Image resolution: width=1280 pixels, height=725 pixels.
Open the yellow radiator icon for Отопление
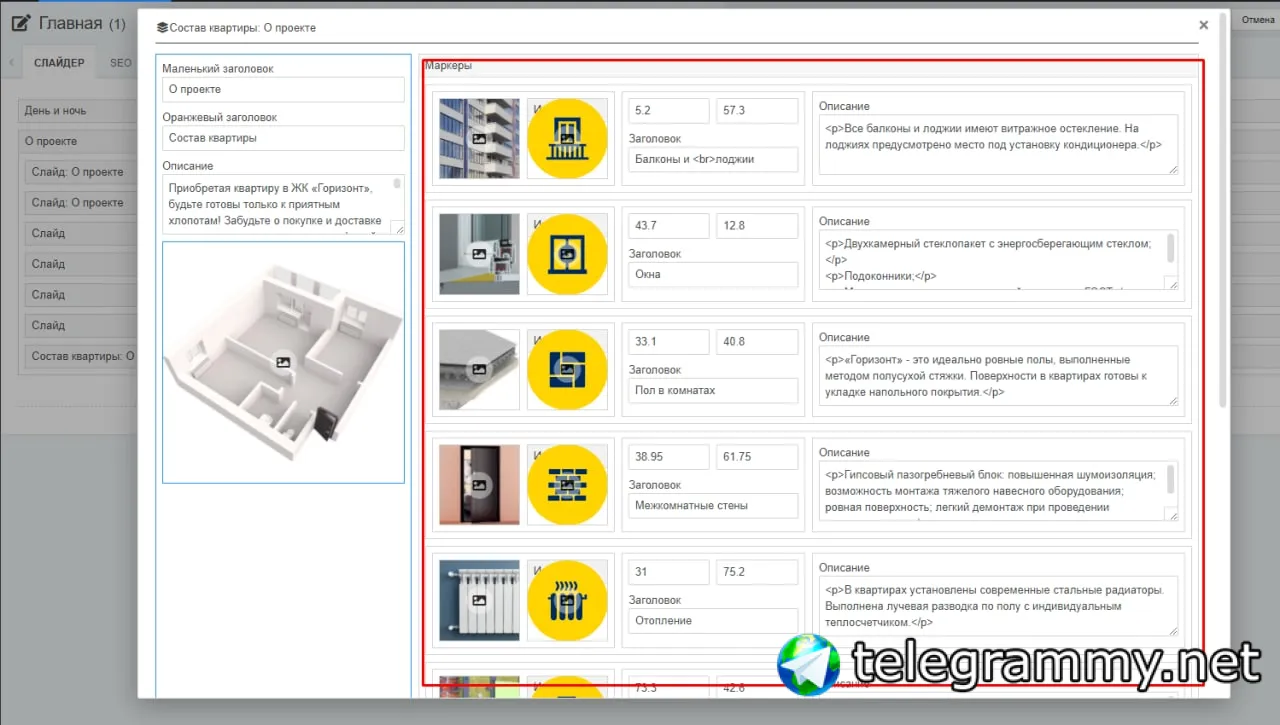point(567,600)
